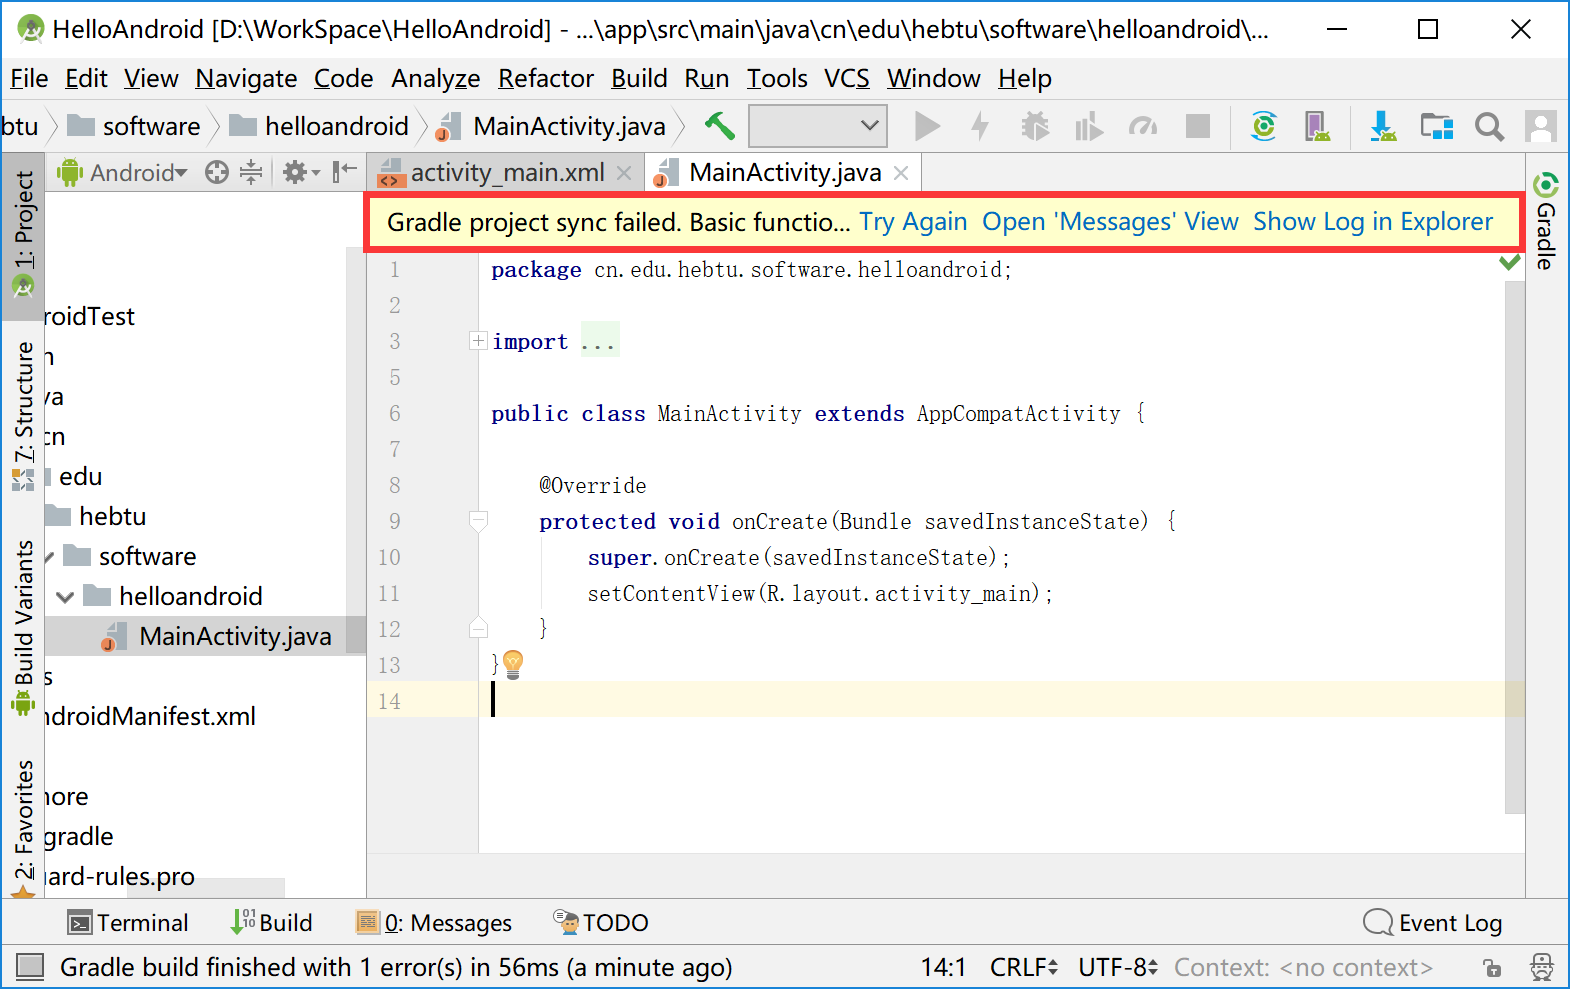Viewport: 1570px width, 989px height.
Task: Click Show Log in Explorer link
Action: coord(1373,222)
